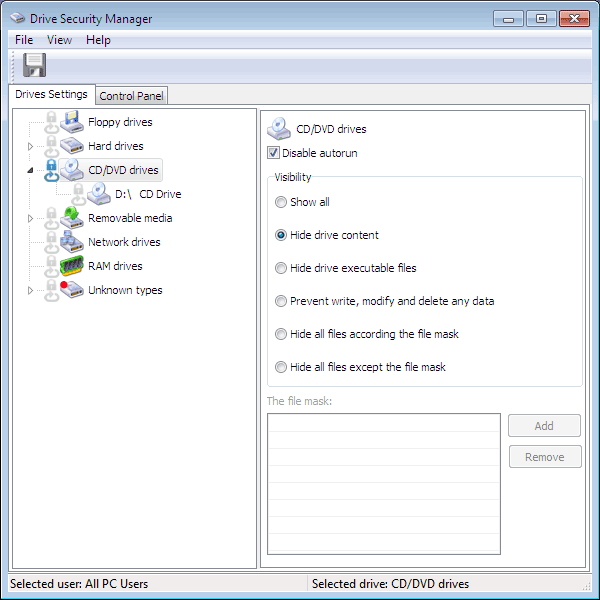Viewport: 600px width, 600px height.
Task: Click the CD/DVD drives icon in right panel header
Action: pos(279,129)
